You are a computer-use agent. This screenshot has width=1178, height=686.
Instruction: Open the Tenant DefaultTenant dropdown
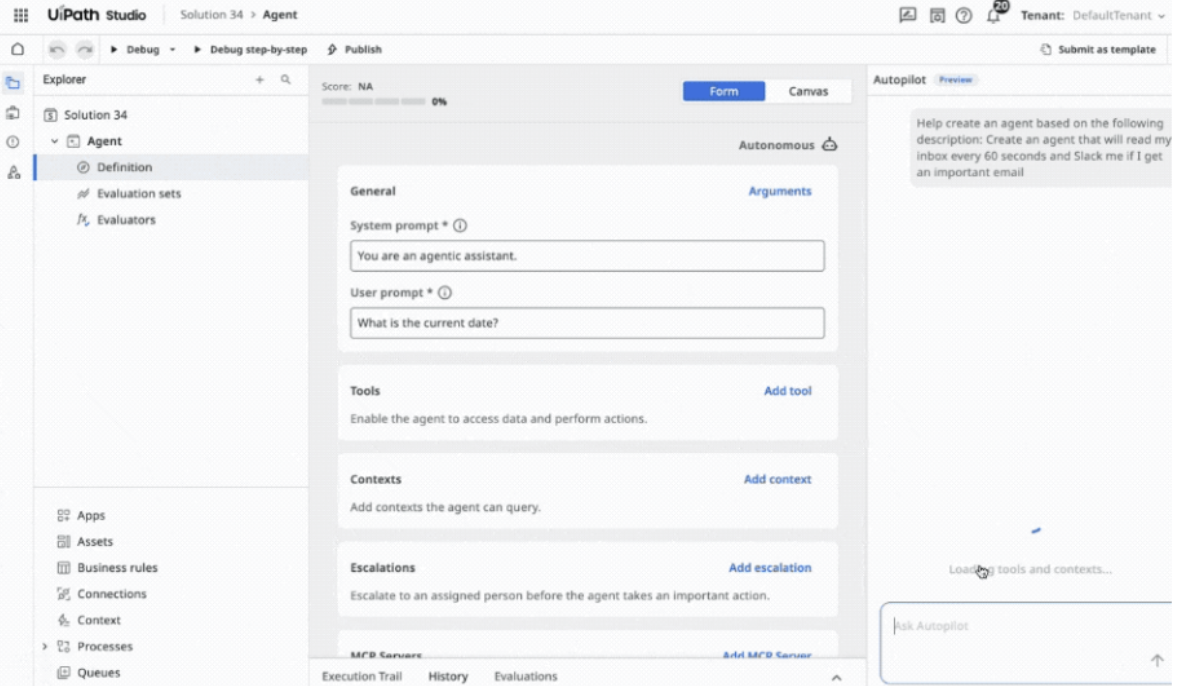pos(1095,16)
